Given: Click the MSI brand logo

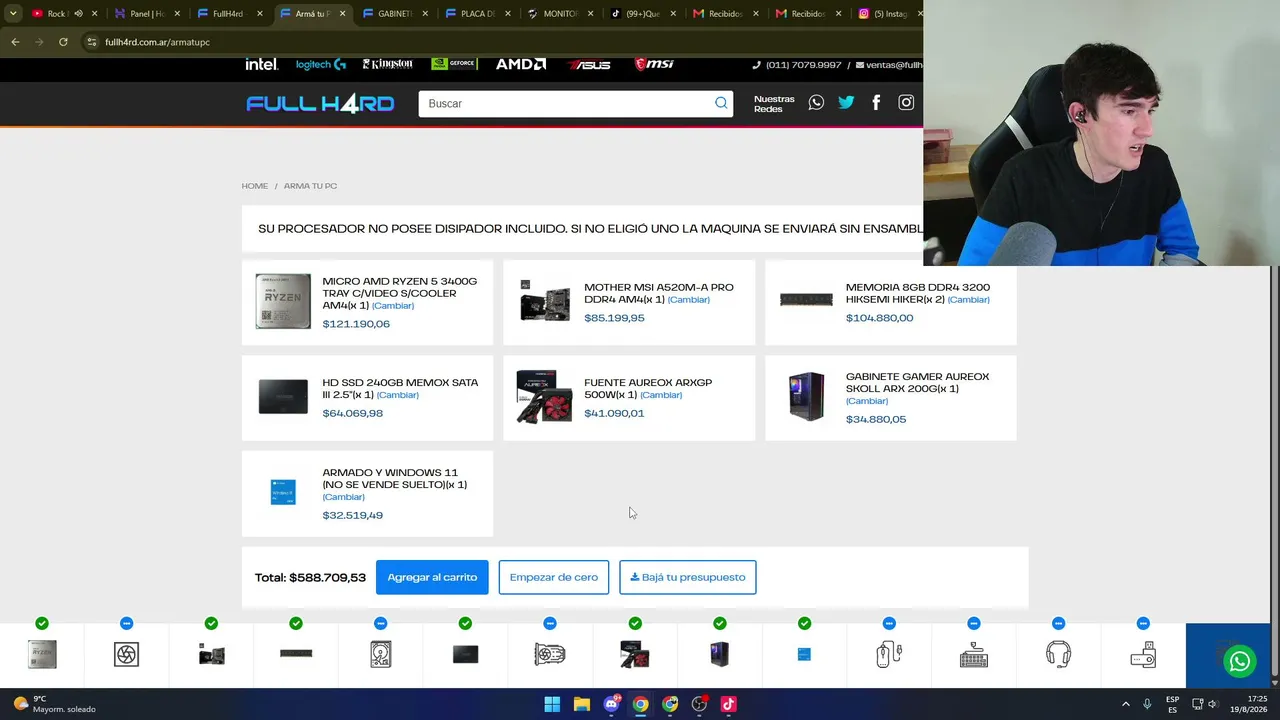Looking at the screenshot, I should pyautogui.click(x=654, y=64).
